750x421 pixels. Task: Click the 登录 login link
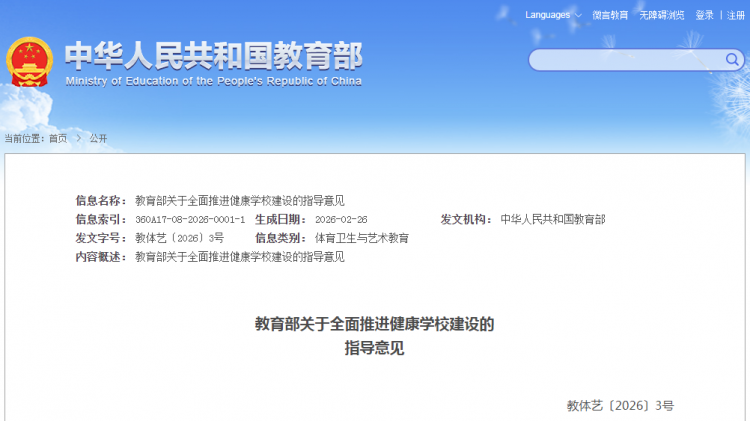pyautogui.click(x=705, y=15)
